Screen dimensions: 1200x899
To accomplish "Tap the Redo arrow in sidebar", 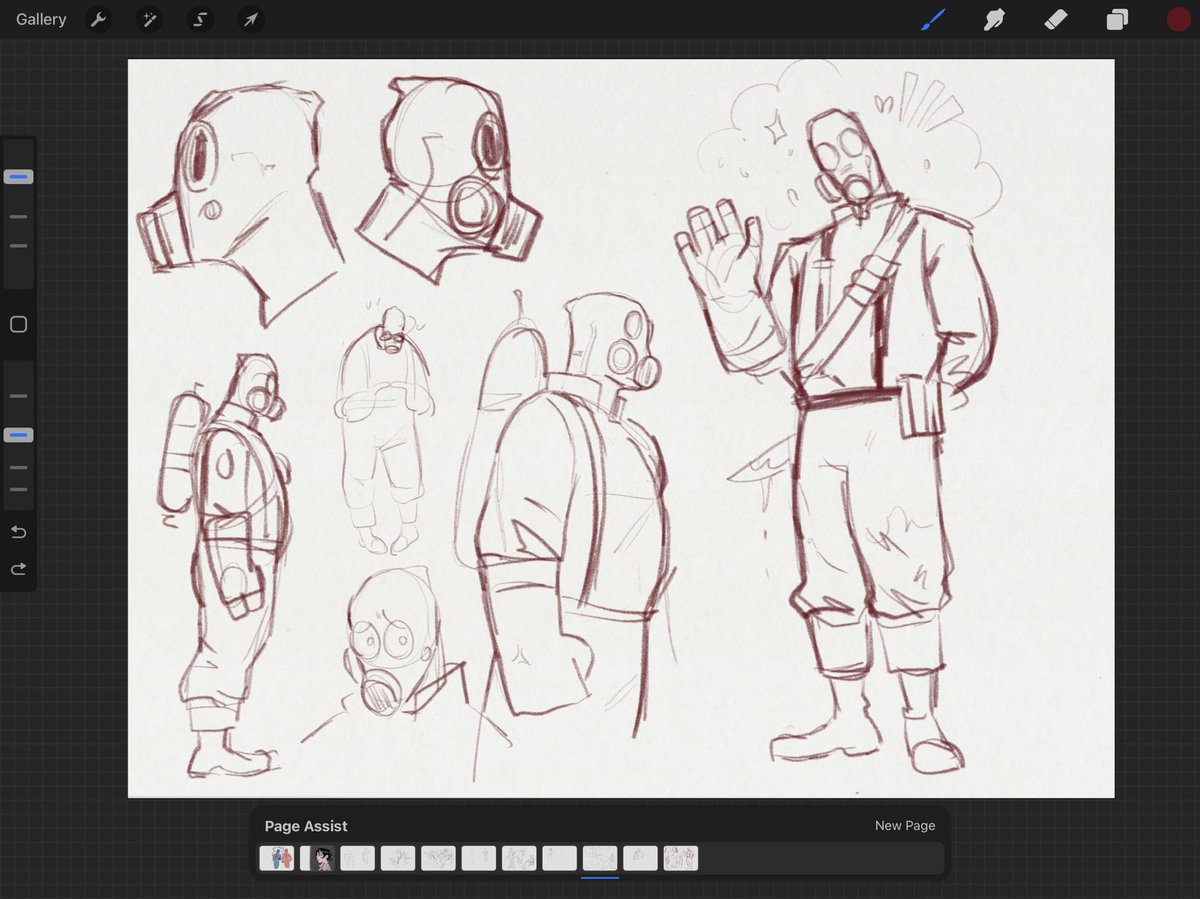I will pos(18,569).
